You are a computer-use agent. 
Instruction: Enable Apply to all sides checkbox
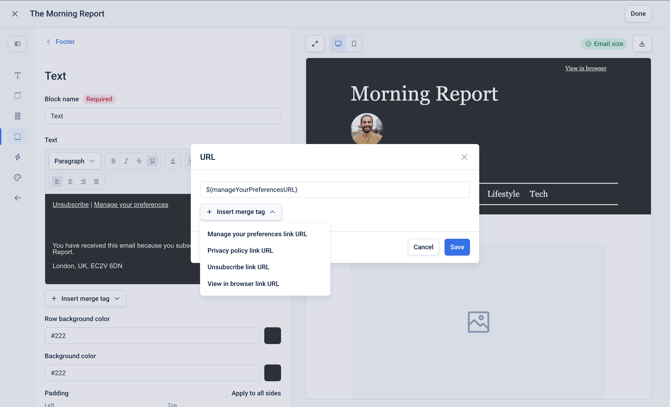tap(223, 393)
